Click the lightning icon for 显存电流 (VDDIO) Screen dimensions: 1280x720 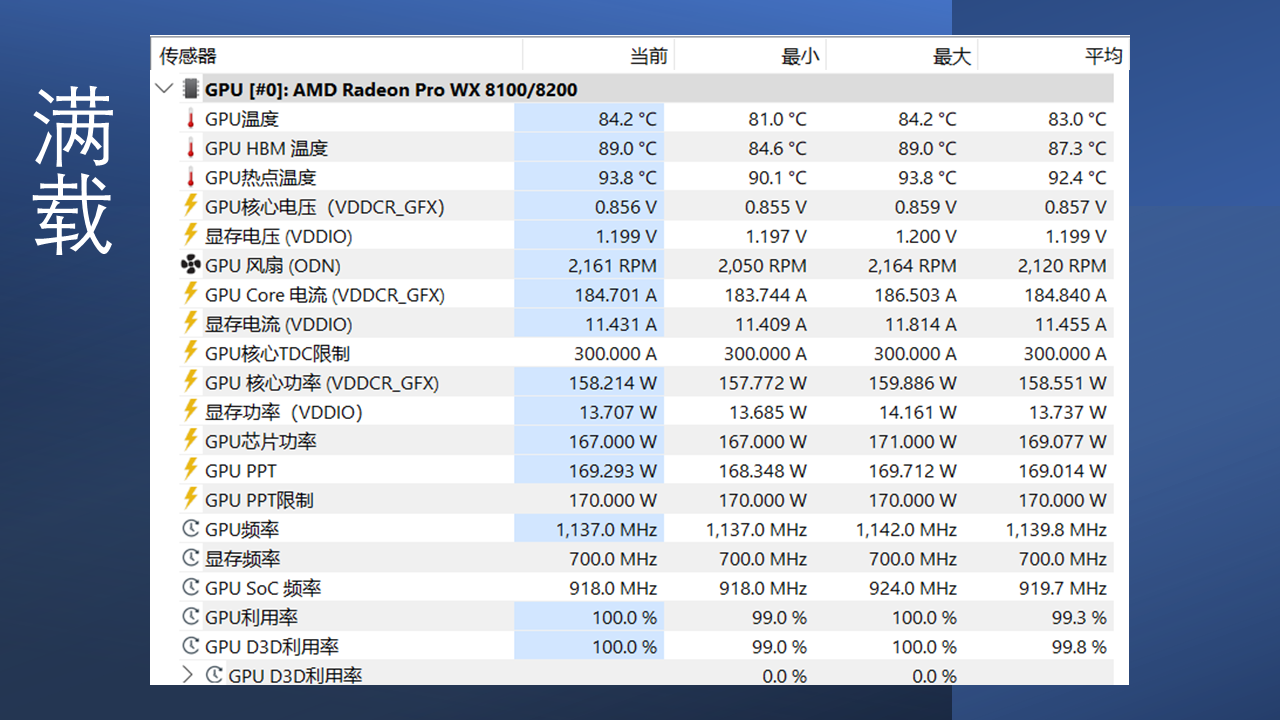pos(190,323)
